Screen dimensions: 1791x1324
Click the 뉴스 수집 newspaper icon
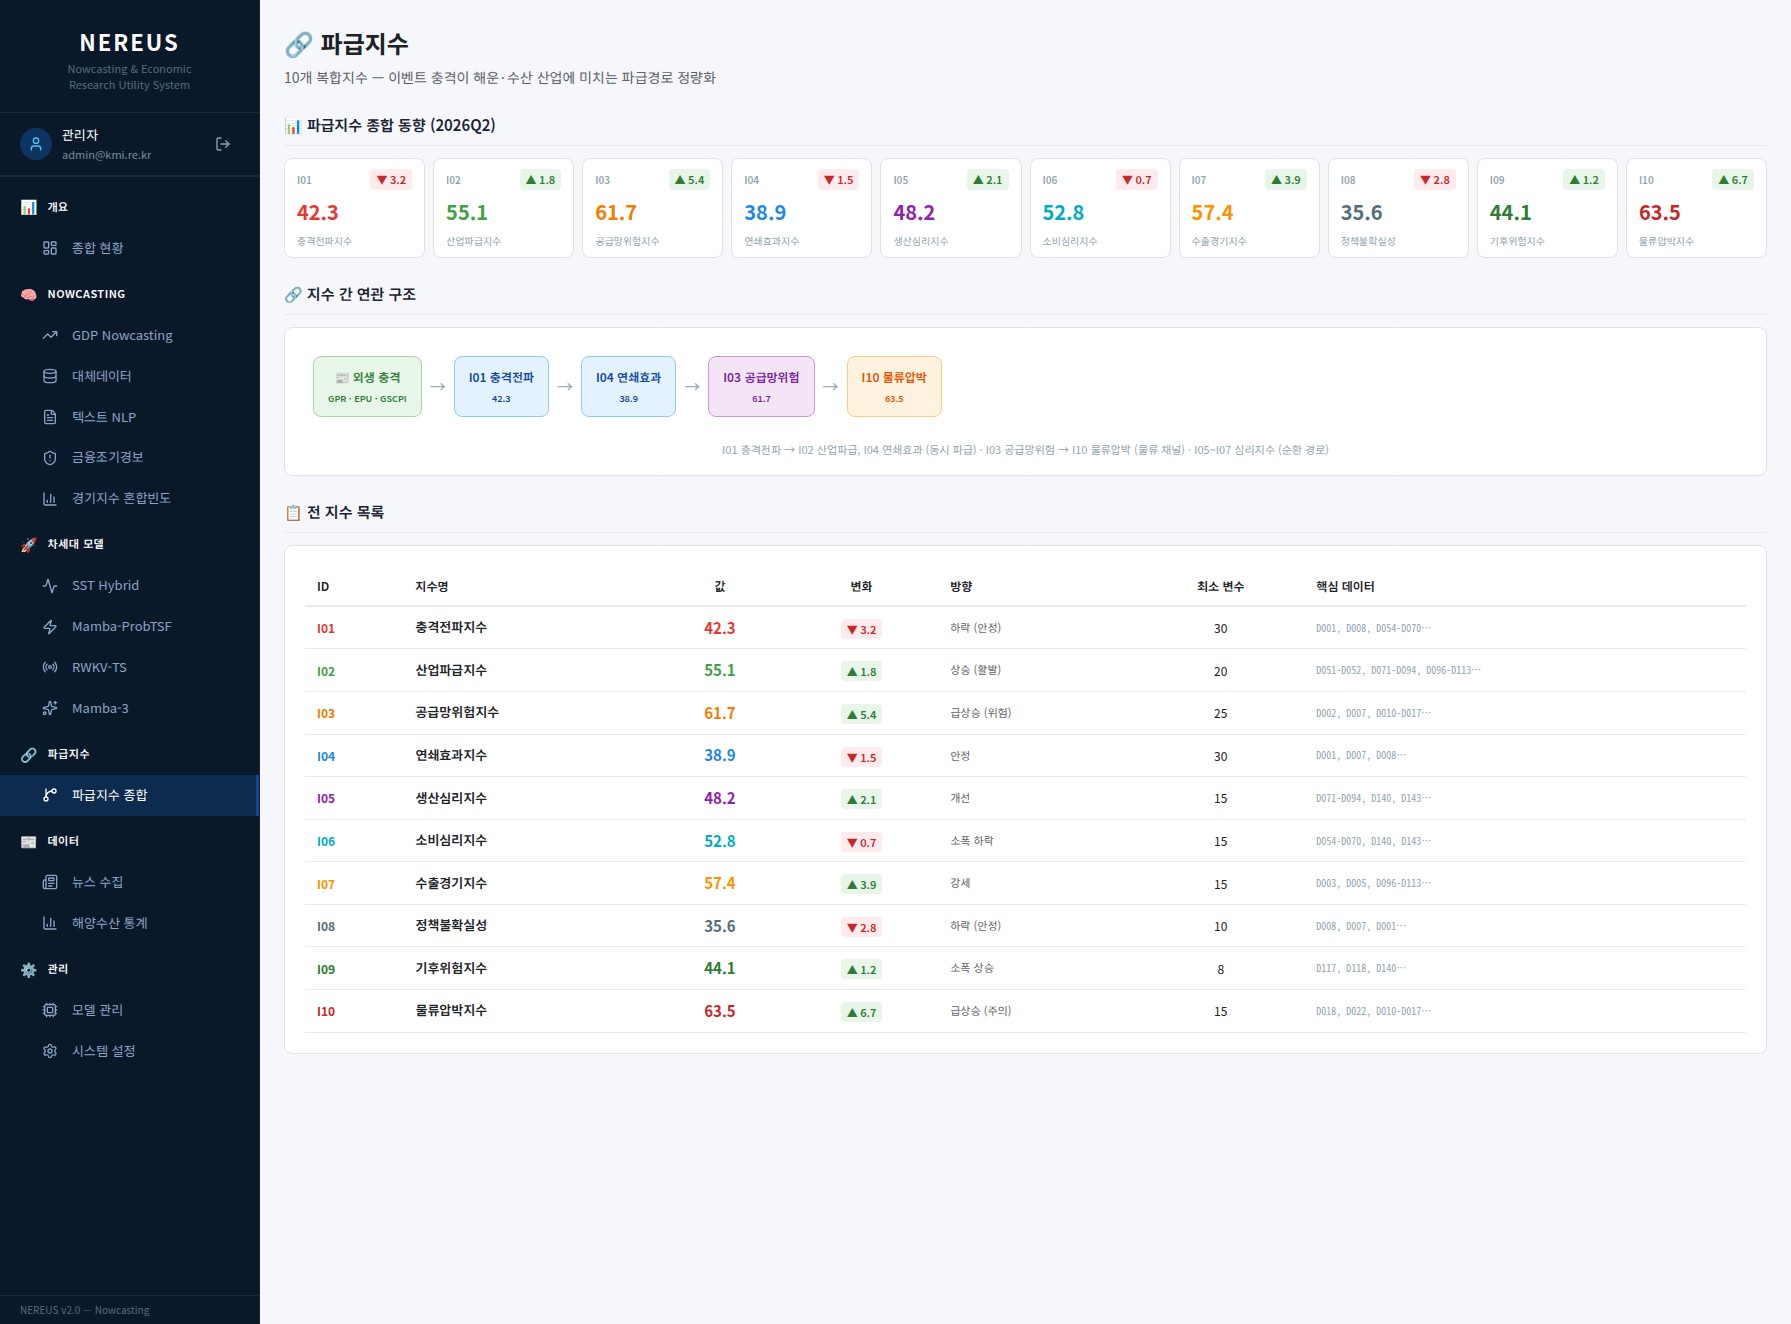50,882
